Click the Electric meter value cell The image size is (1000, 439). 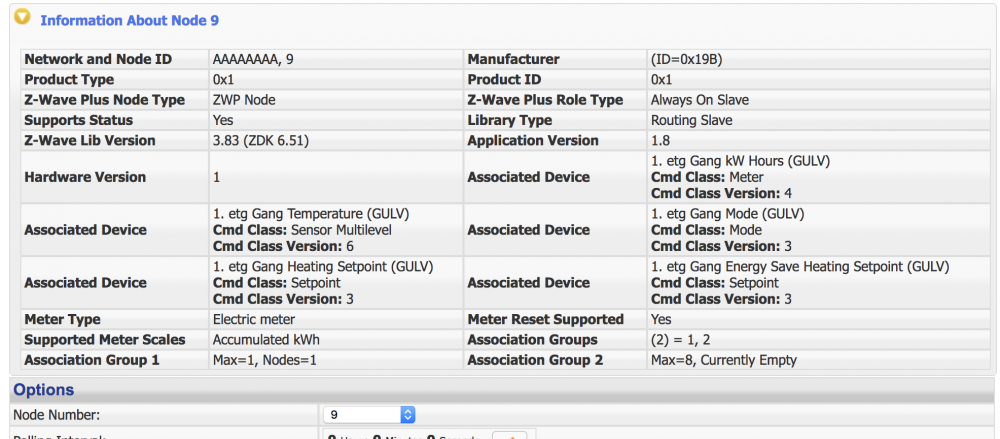[x=254, y=320]
